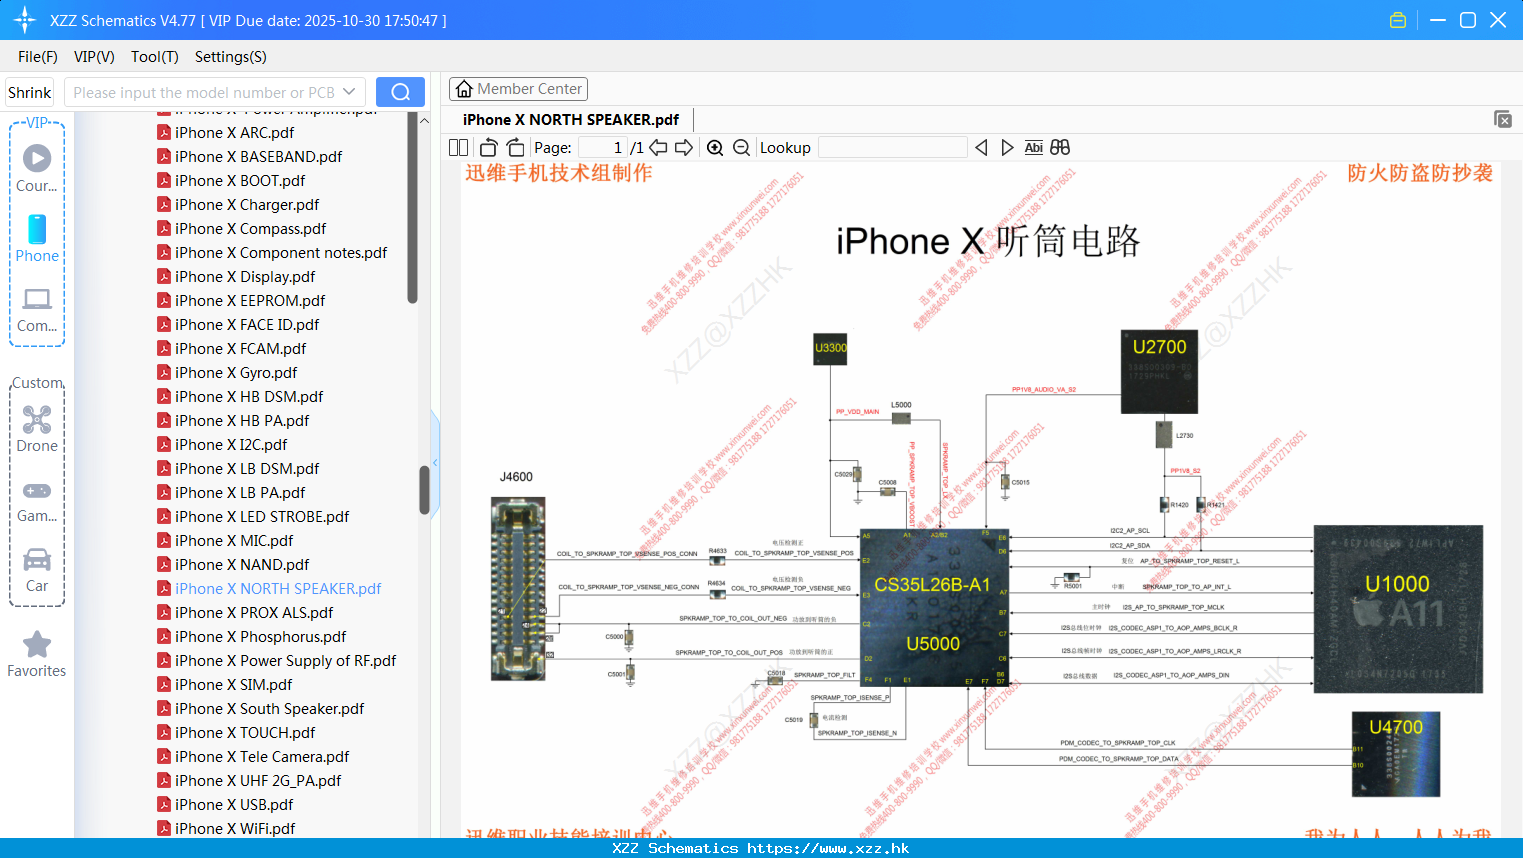Image resolution: width=1523 pixels, height=858 pixels.
Task: Open iPhone X USB.pdf
Action: pyautogui.click(x=234, y=804)
